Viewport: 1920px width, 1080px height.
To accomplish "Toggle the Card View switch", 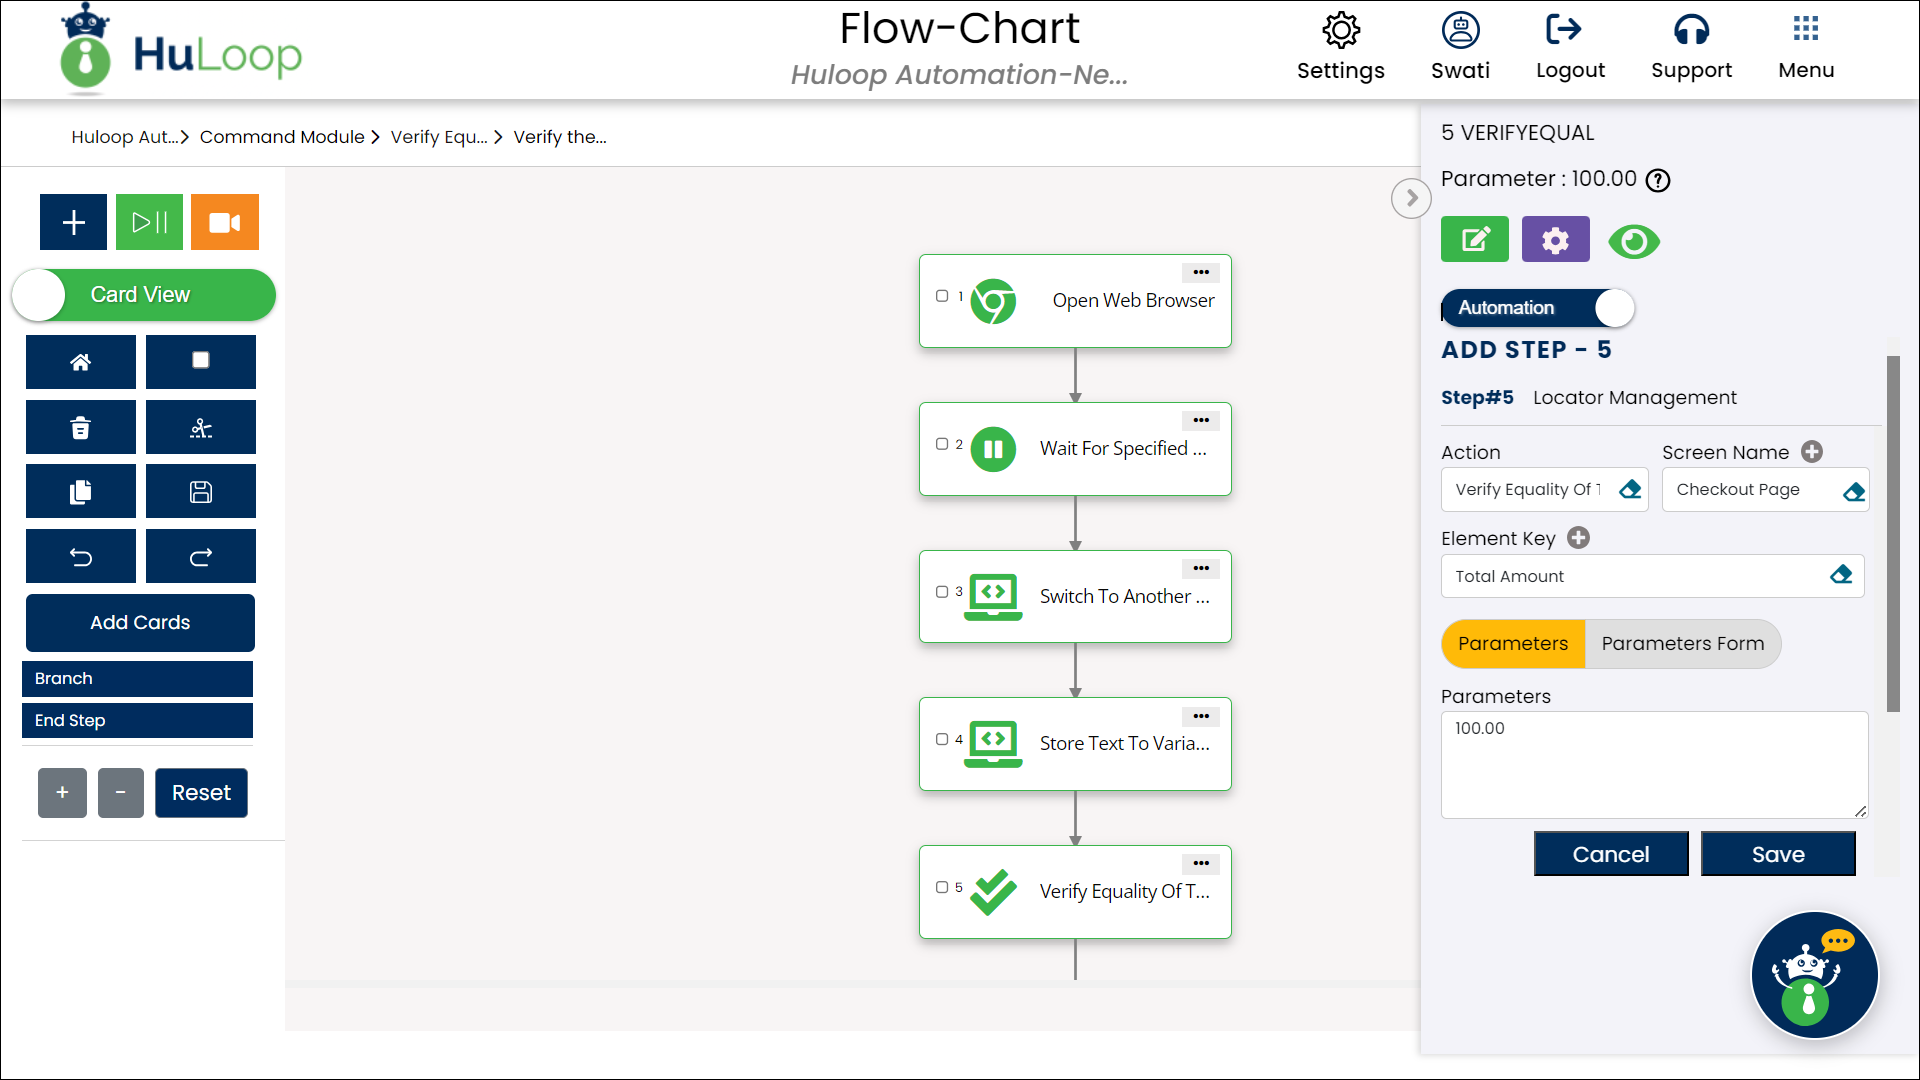I will (x=143, y=295).
